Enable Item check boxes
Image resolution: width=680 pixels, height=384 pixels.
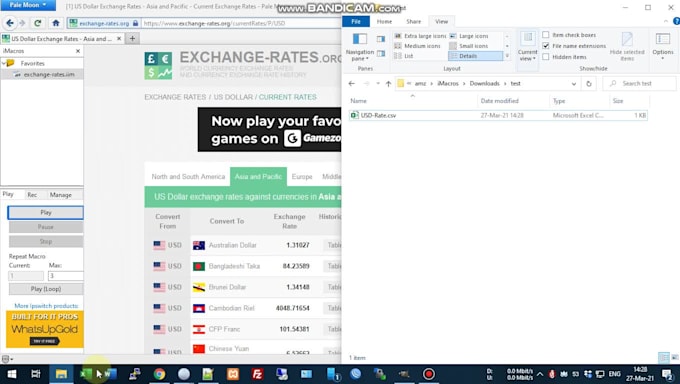coord(546,35)
